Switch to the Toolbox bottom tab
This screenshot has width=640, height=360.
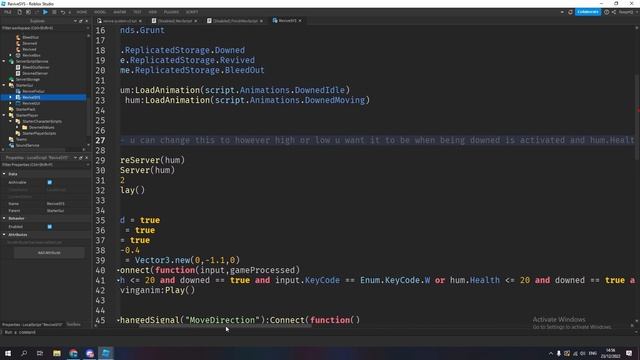coord(73,324)
